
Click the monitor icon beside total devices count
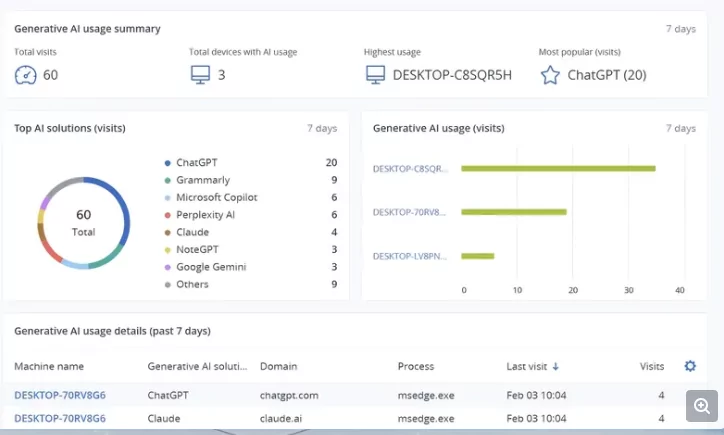(200, 75)
